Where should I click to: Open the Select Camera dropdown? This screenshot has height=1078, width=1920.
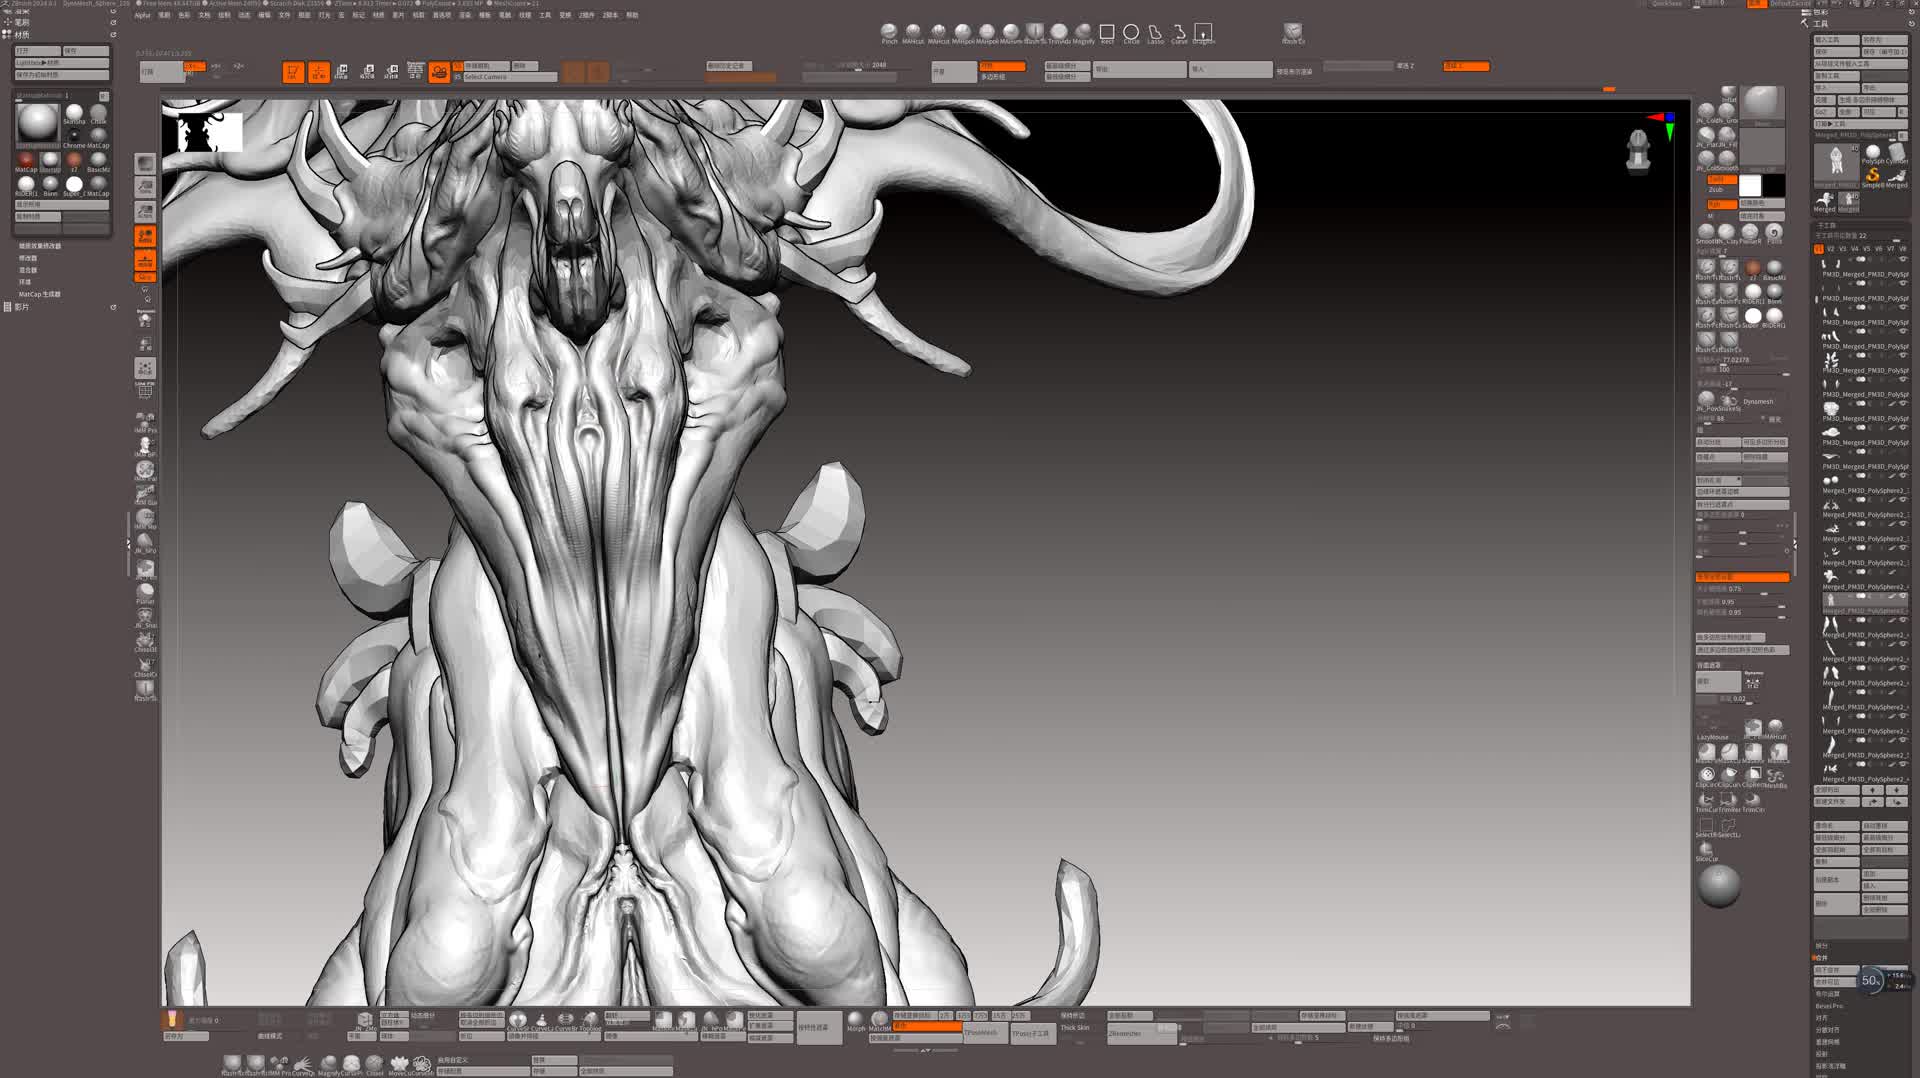pos(509,77)
